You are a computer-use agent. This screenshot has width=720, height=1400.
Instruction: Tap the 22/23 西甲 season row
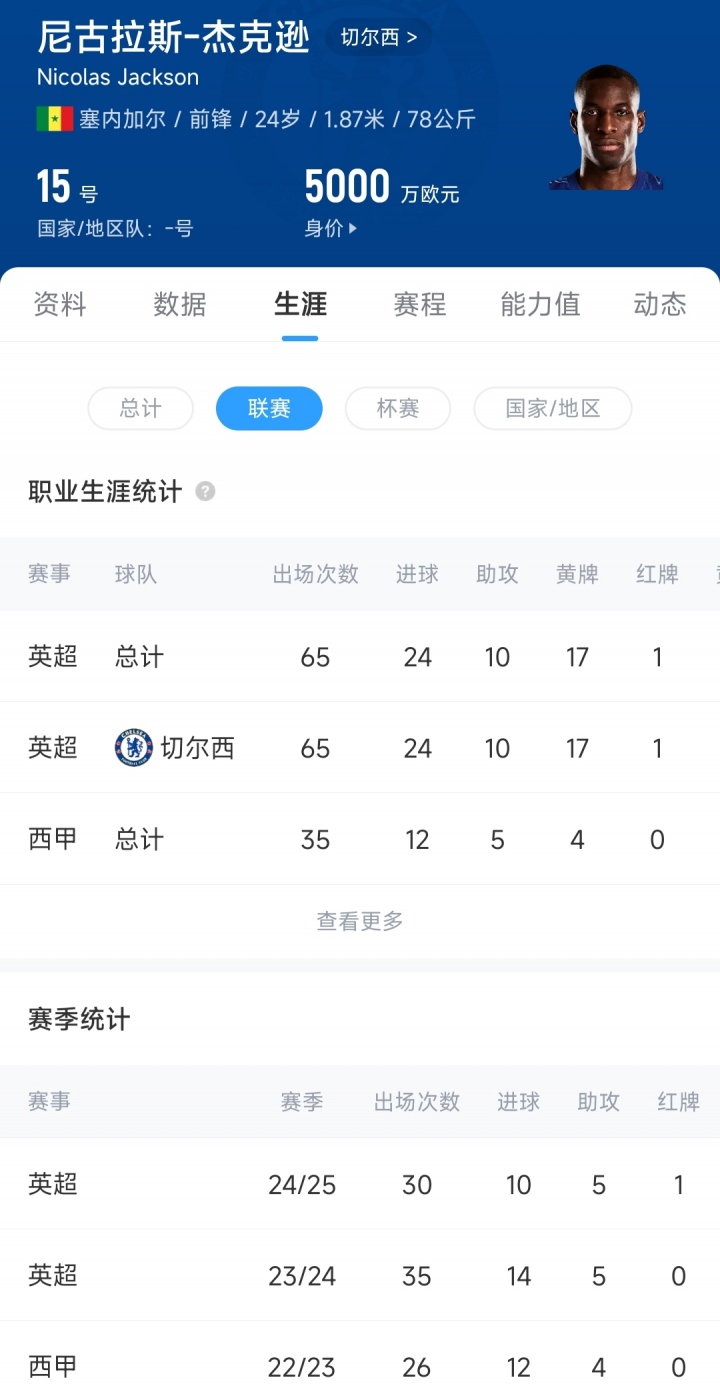pos(360,1367)
